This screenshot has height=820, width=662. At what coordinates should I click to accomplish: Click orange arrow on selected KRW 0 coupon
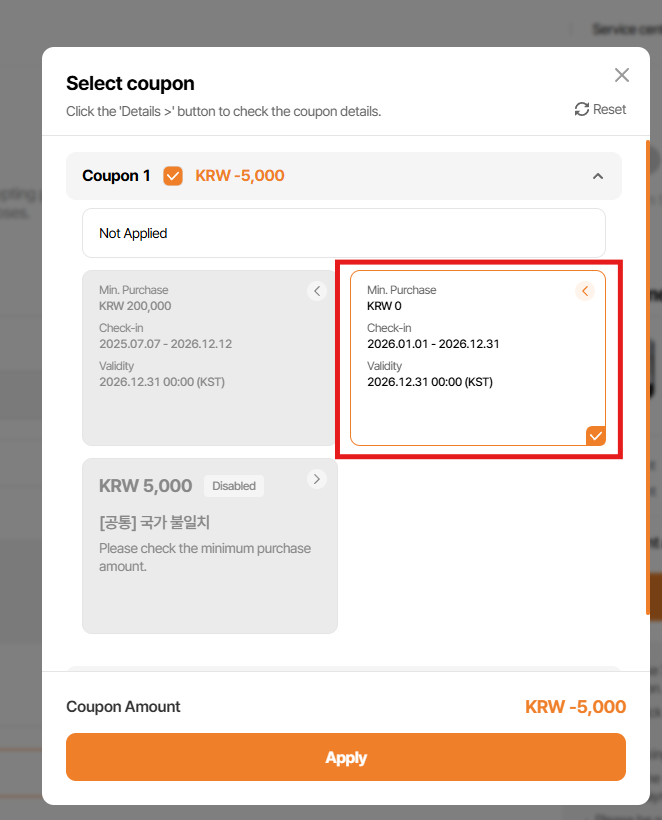coord(586,291)
